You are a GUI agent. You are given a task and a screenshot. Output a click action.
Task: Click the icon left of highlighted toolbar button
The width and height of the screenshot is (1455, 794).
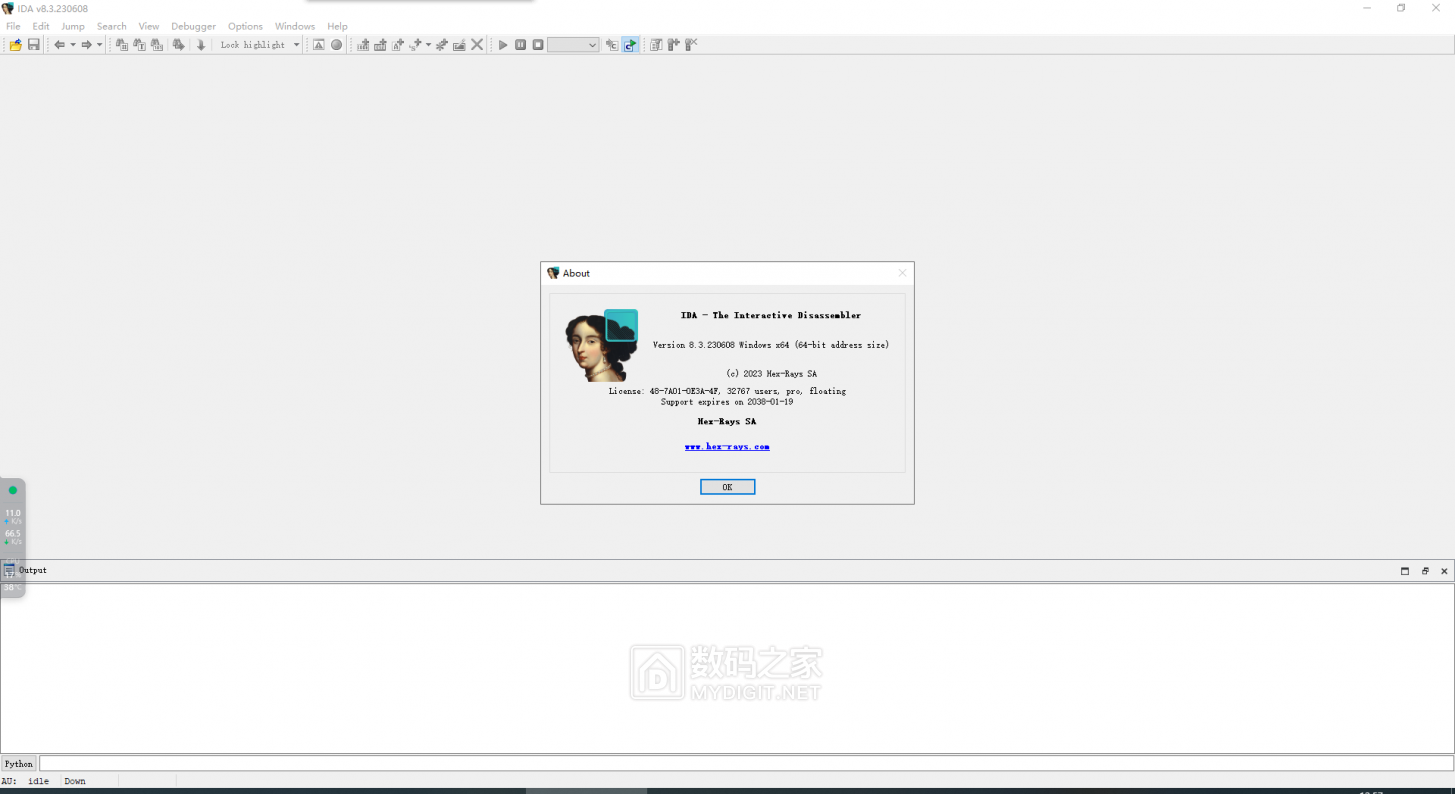tap(611, 45)
